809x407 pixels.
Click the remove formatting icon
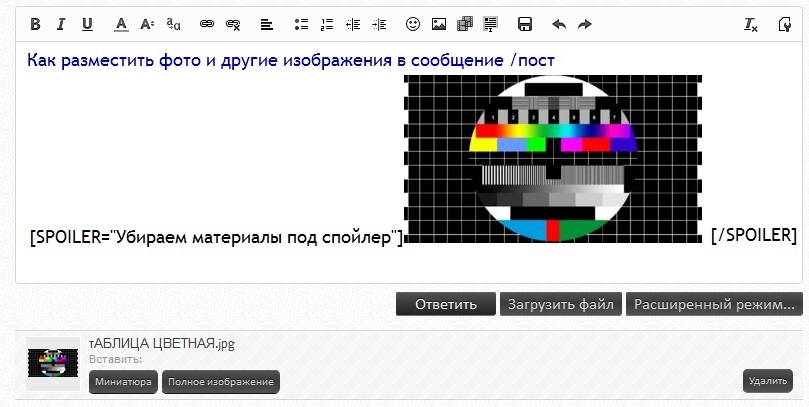click(x=751, y=24)
